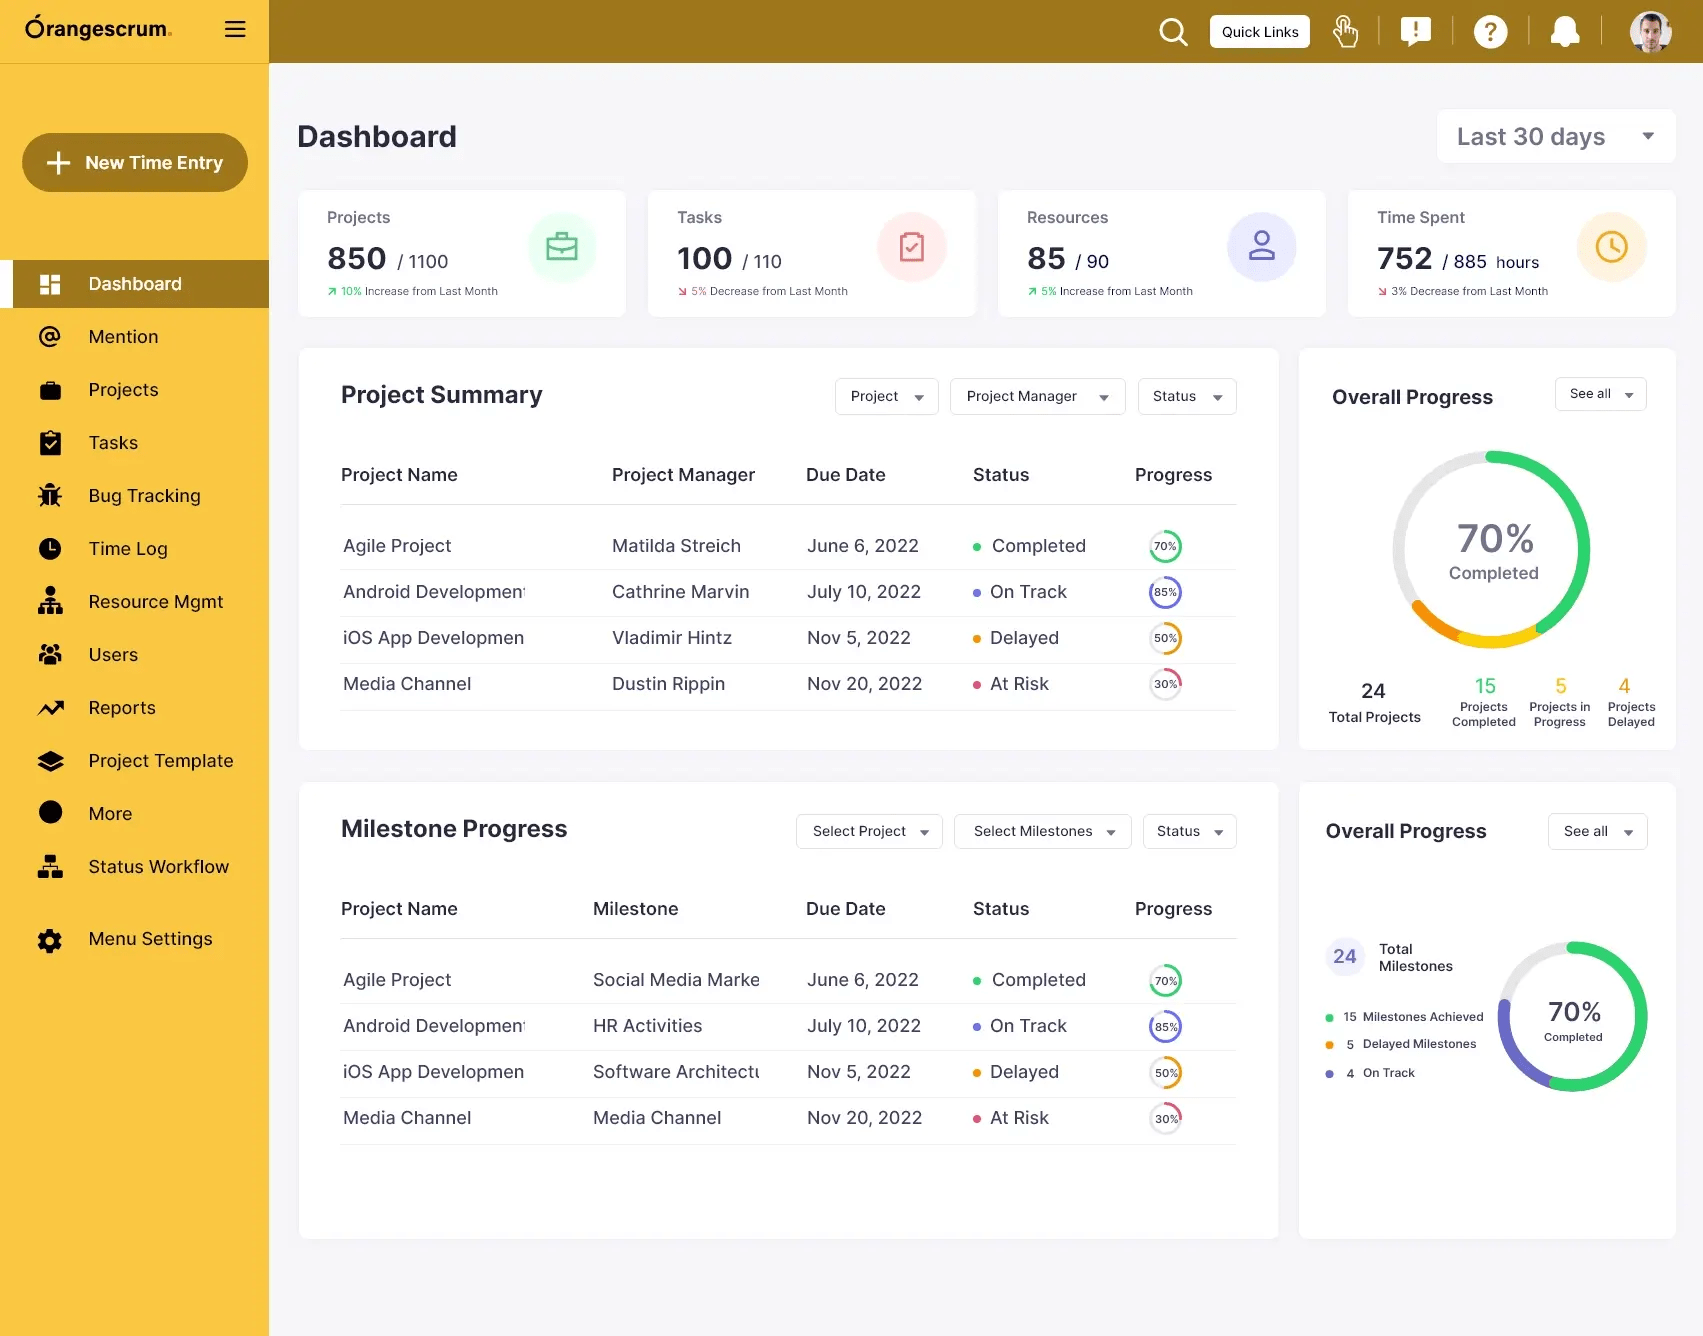Open the search icon in the top bar
The width and height of the screenshot is (1703, 1336).
[1172, 31]
